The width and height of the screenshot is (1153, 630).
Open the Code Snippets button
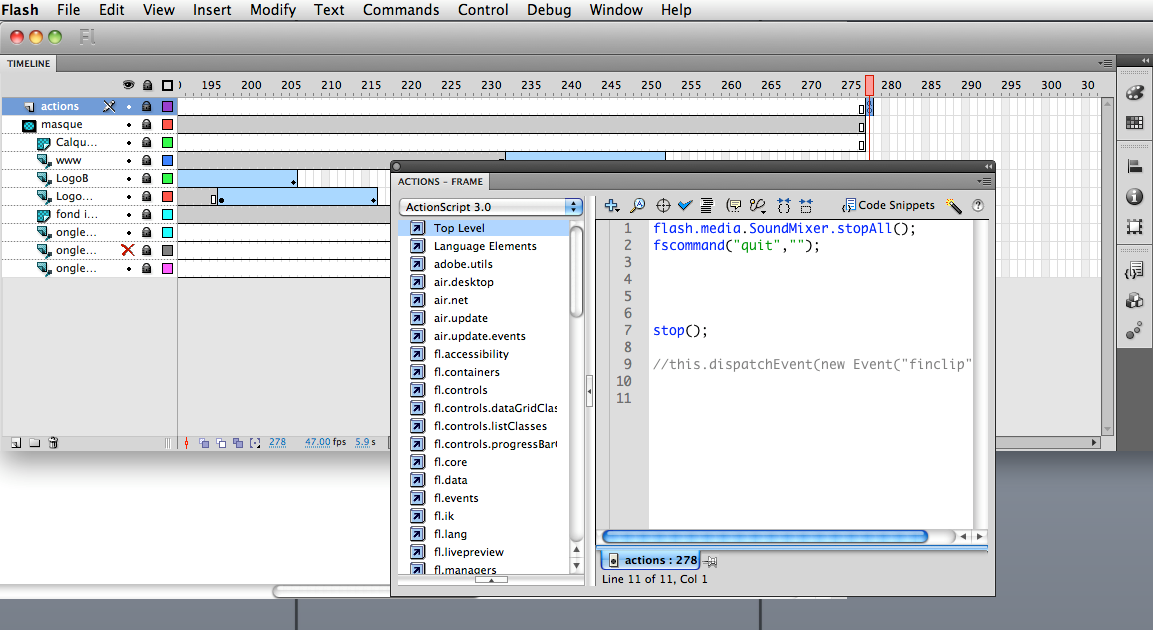point(888,205)
